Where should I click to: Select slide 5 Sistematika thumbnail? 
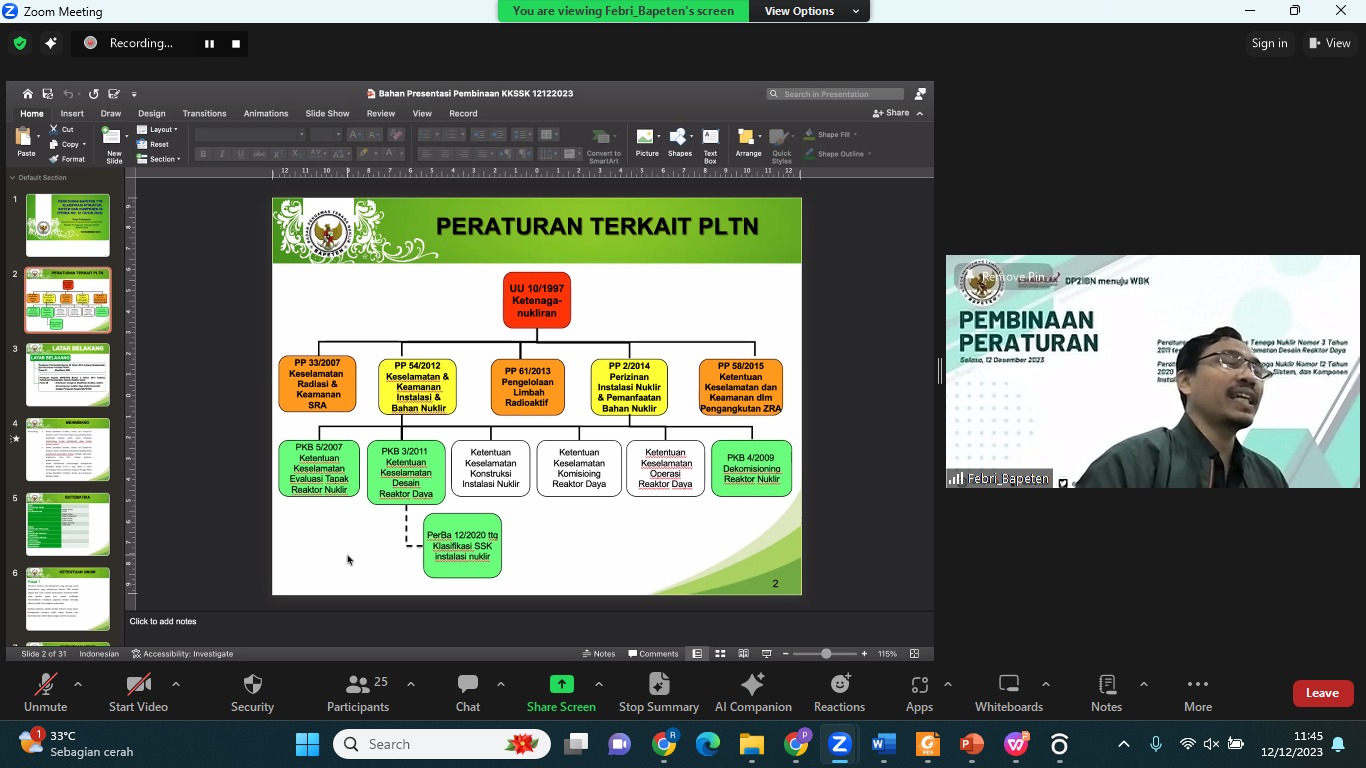tap(68, 524)
